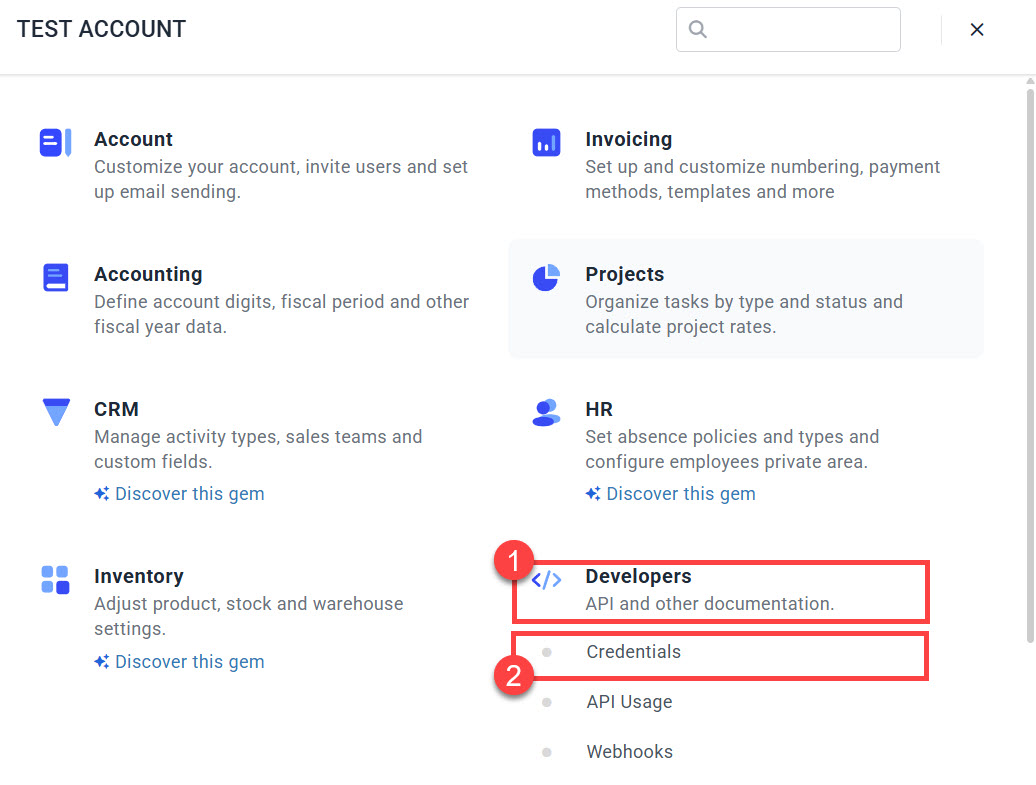Open the Accounting book icon
This screenshot has height=785, width=1036.
point(56,278)
